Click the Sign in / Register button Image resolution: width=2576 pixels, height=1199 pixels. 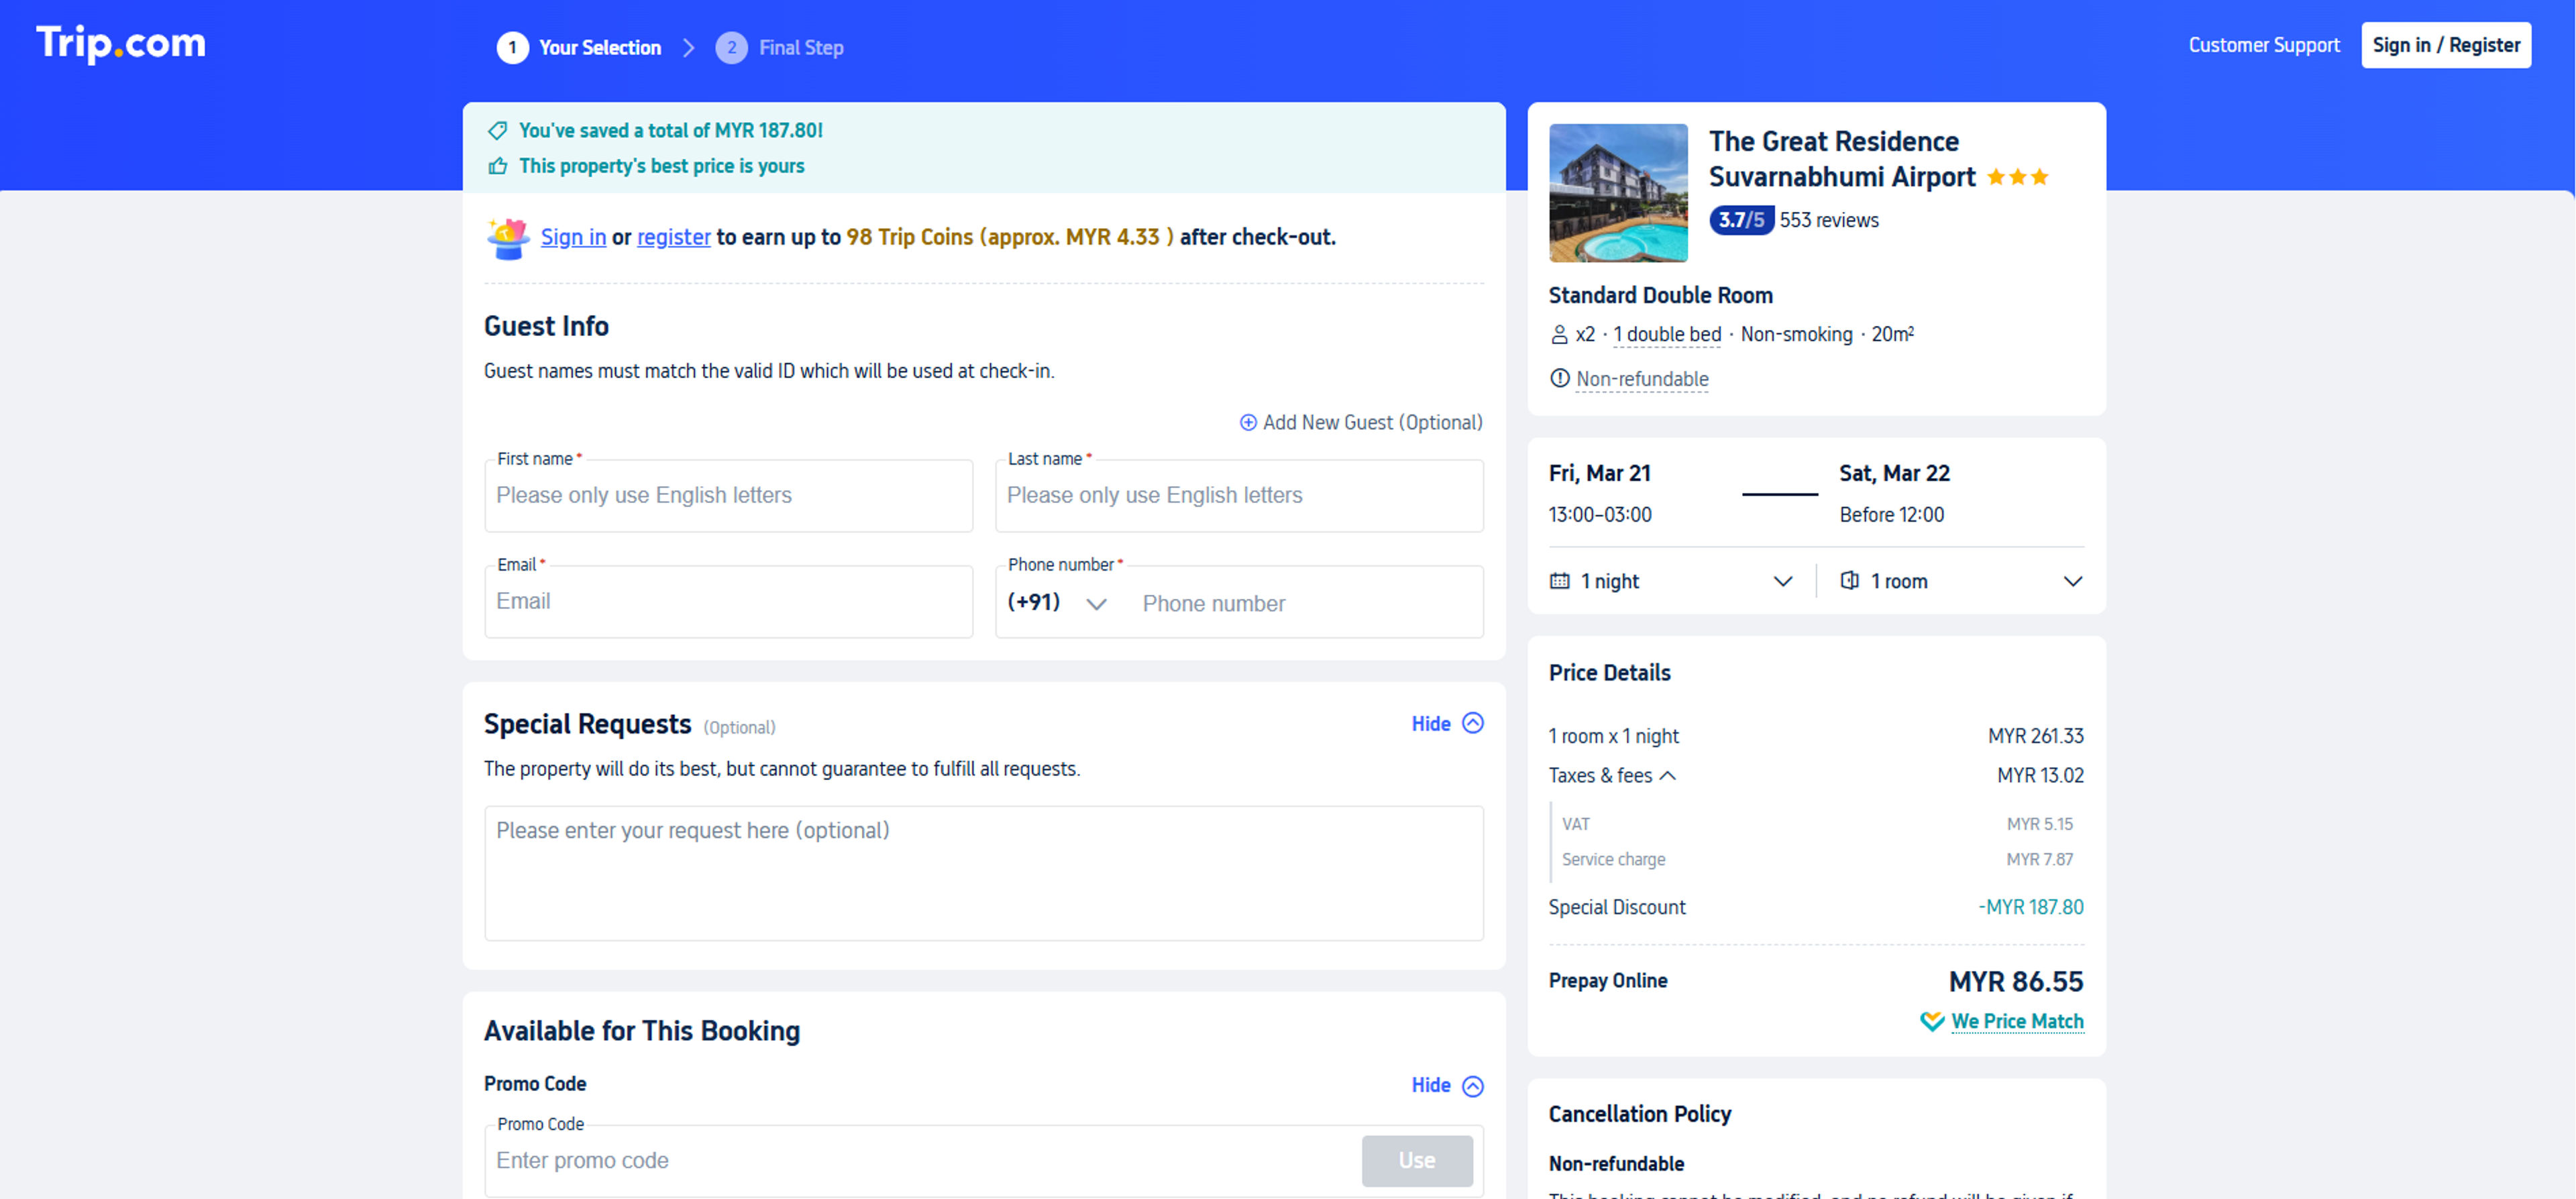click(2446, 45)
